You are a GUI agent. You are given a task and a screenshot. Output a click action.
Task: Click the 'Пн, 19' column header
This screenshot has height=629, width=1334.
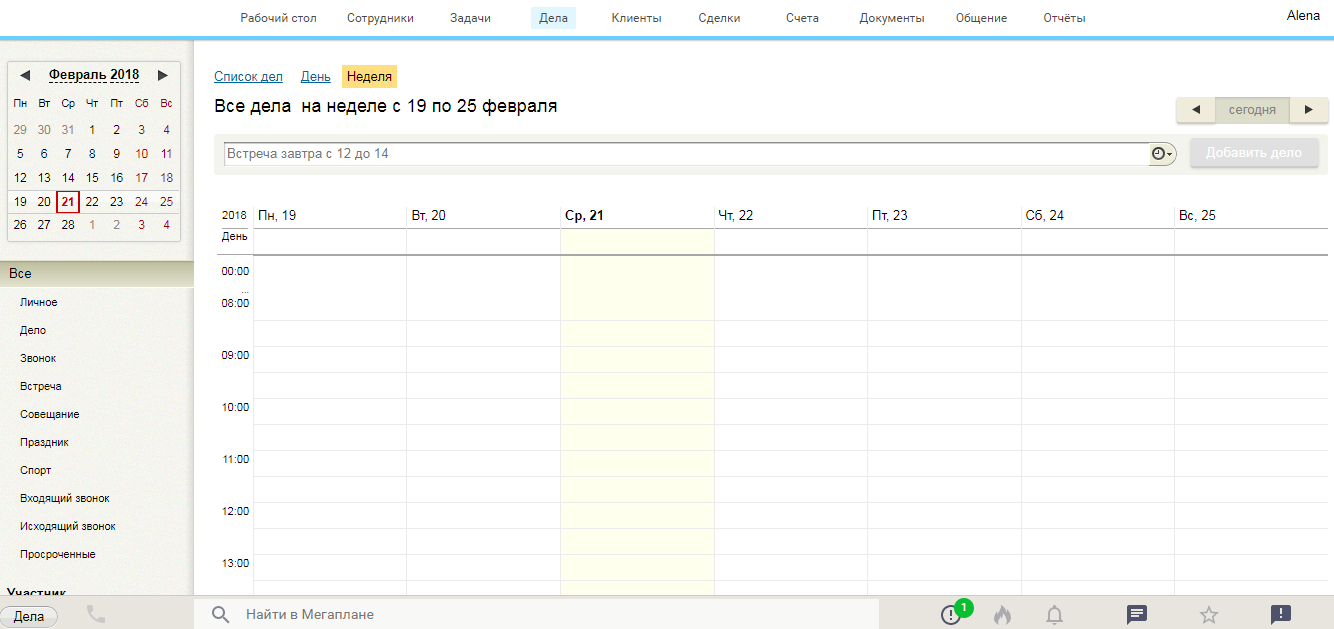(277, 216)
